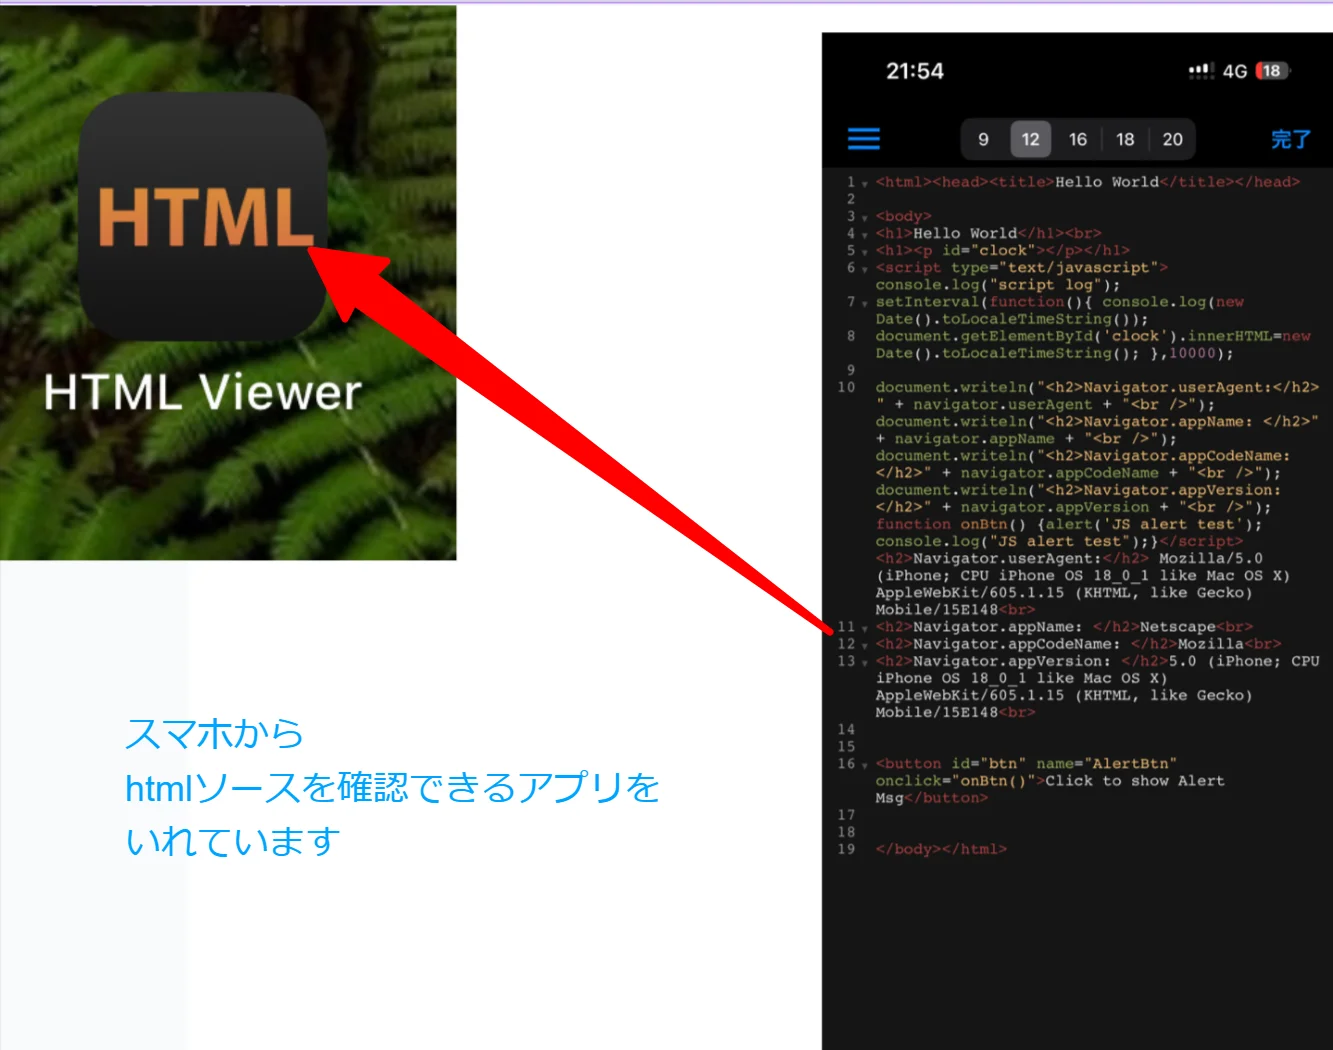Select font size 9
The width and height of the screenshot is (1333, 1050).
984,139
